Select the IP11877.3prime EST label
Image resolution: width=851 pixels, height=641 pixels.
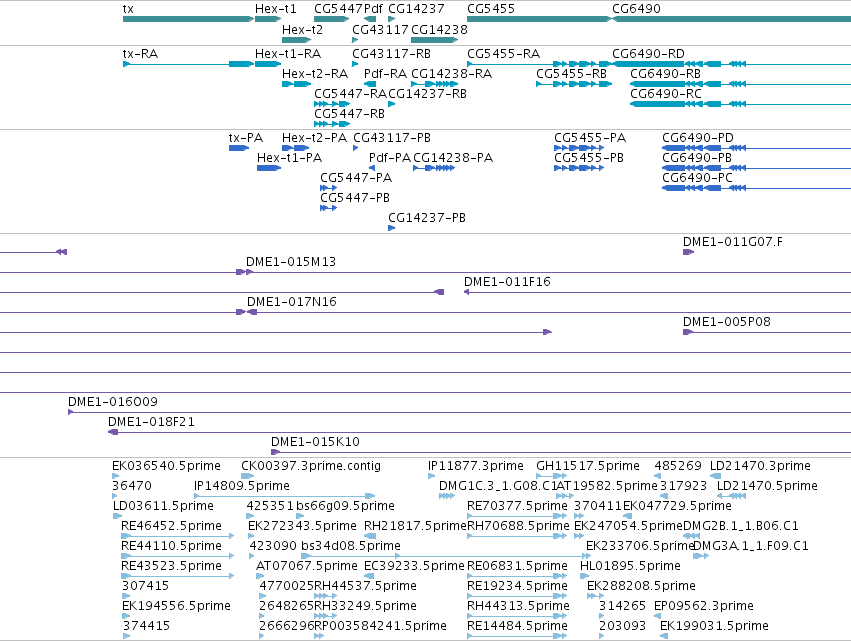click(x=476, y=466)
